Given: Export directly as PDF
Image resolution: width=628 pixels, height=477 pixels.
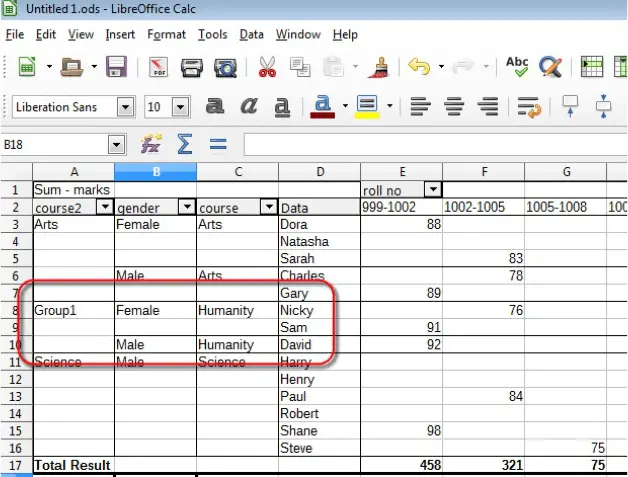Looking at the screenshot, I should [x=159, y=67].
